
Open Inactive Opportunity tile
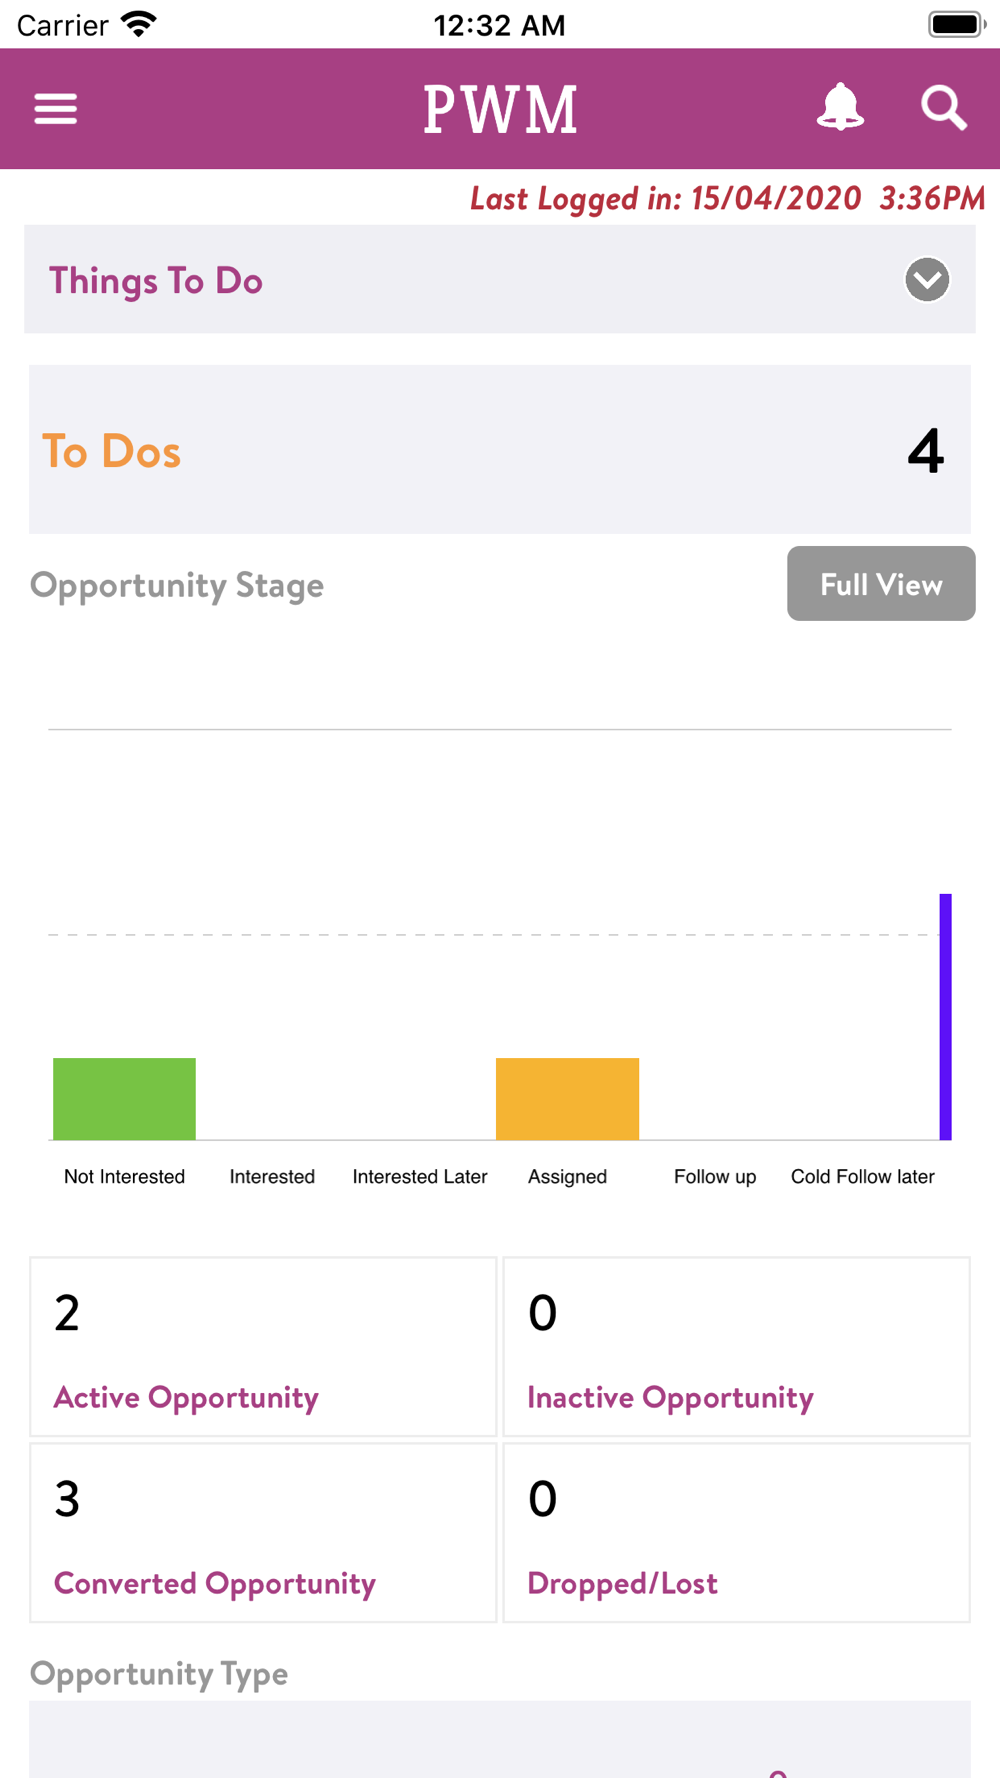[736, 1347]
